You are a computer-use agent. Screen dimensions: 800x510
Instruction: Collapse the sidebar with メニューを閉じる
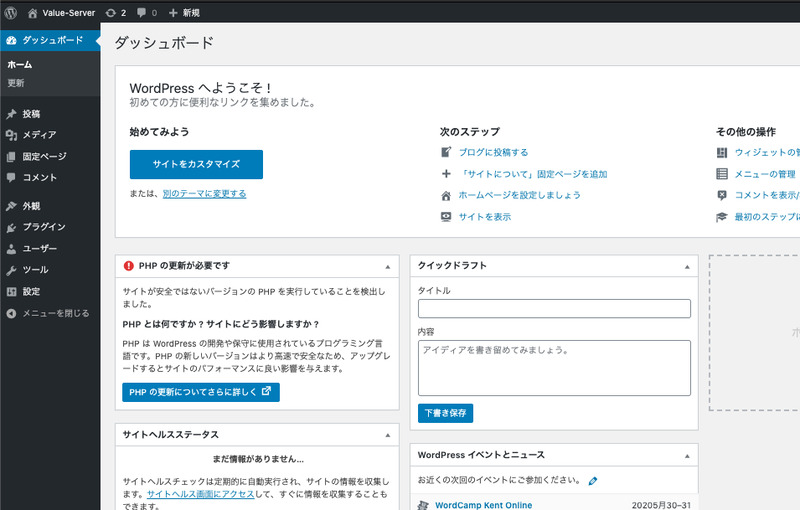pyautogui.click(x=48, y=313)
